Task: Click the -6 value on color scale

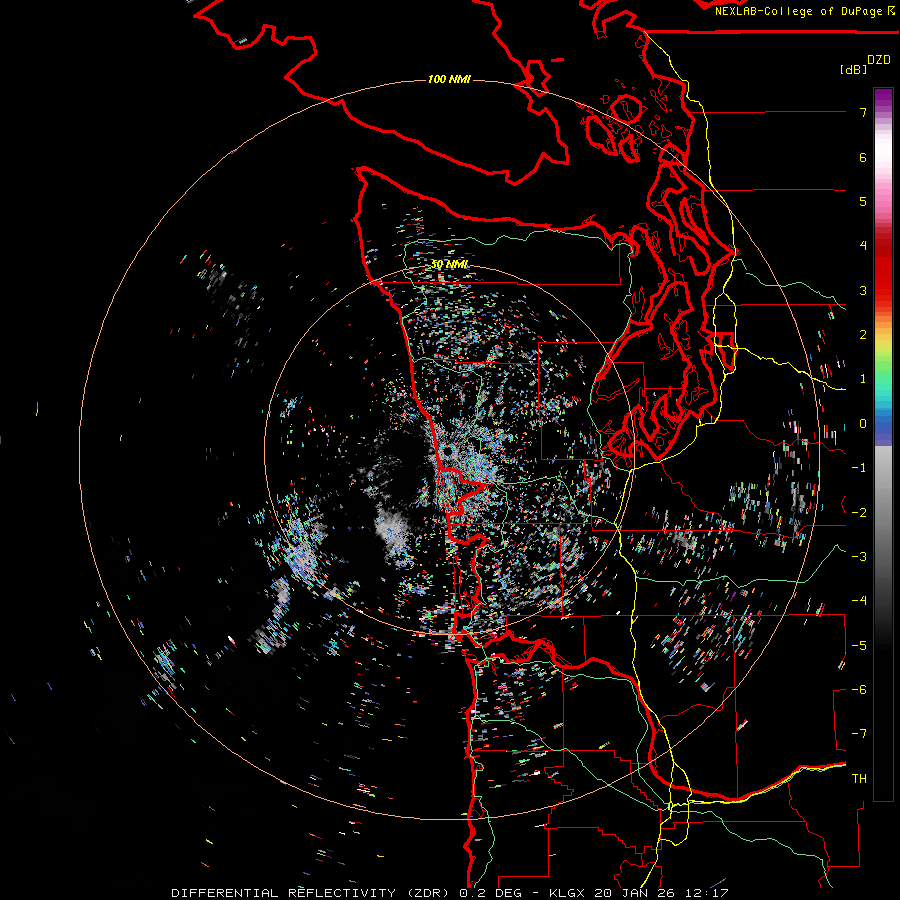Action: (859, 690)
